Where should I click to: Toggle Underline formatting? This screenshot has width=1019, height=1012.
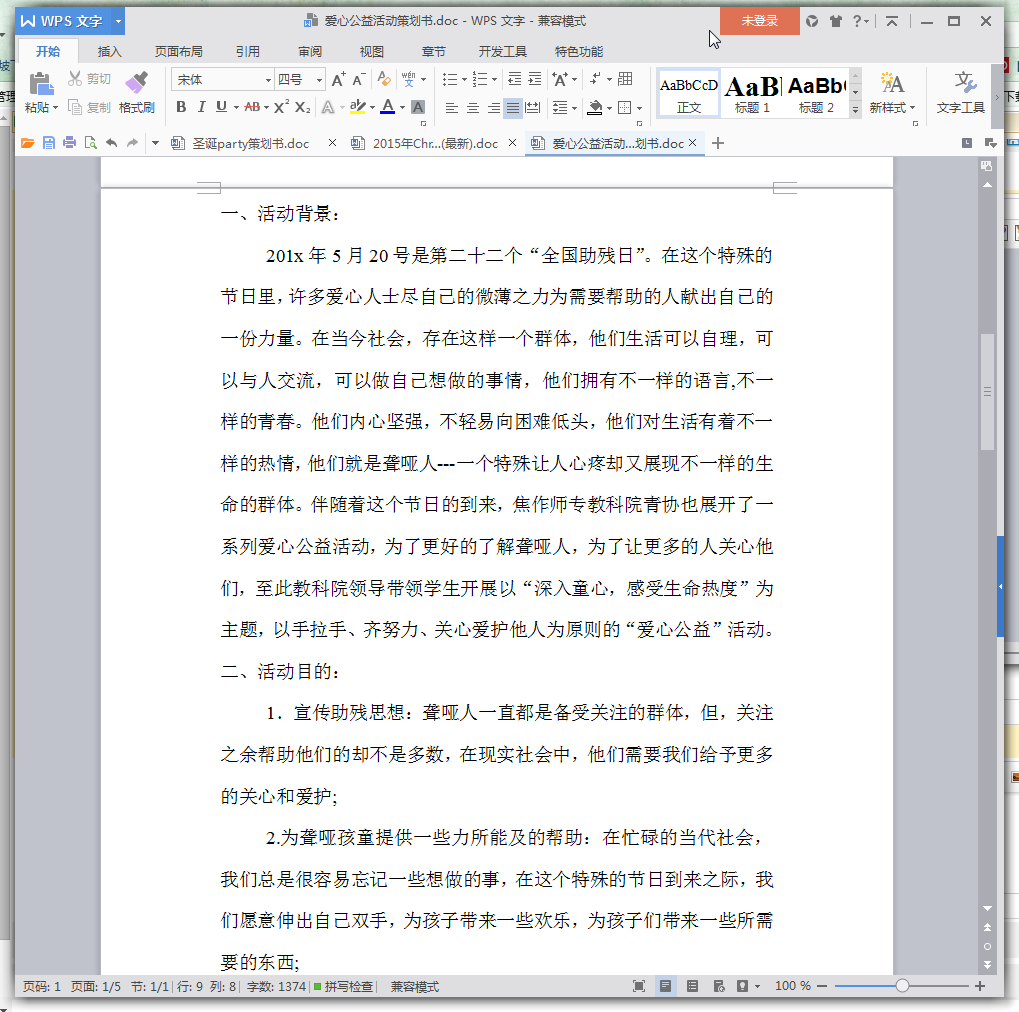point(222,107)
